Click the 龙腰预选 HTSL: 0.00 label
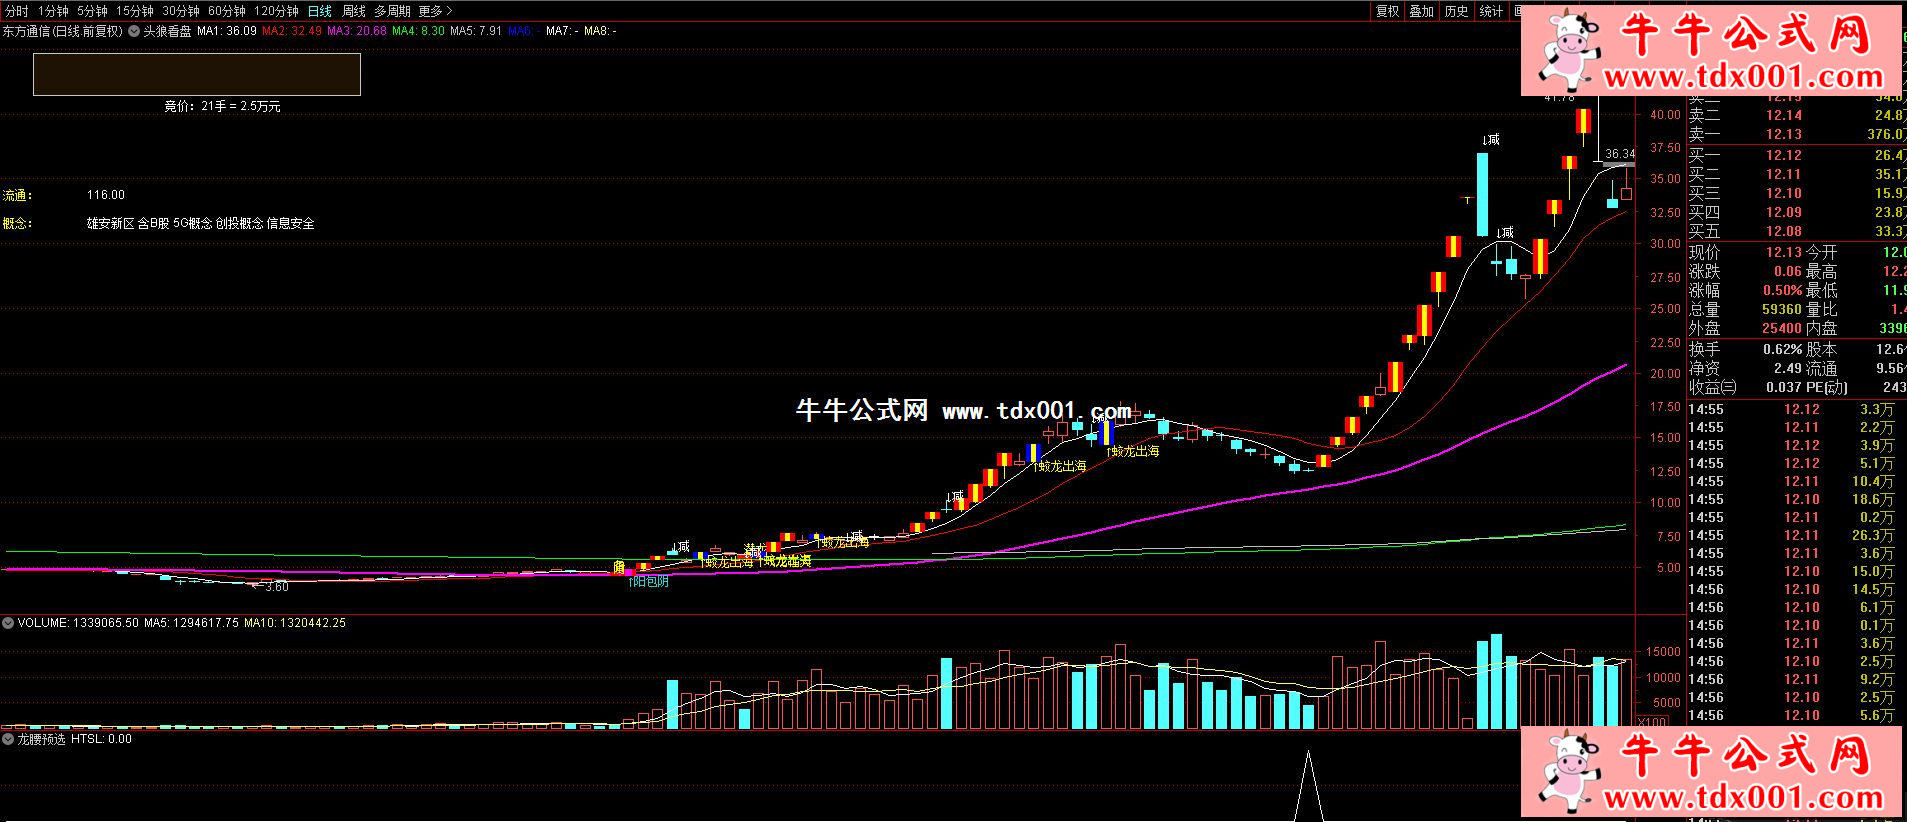1907x822 pixels. (x=74, y=739)
